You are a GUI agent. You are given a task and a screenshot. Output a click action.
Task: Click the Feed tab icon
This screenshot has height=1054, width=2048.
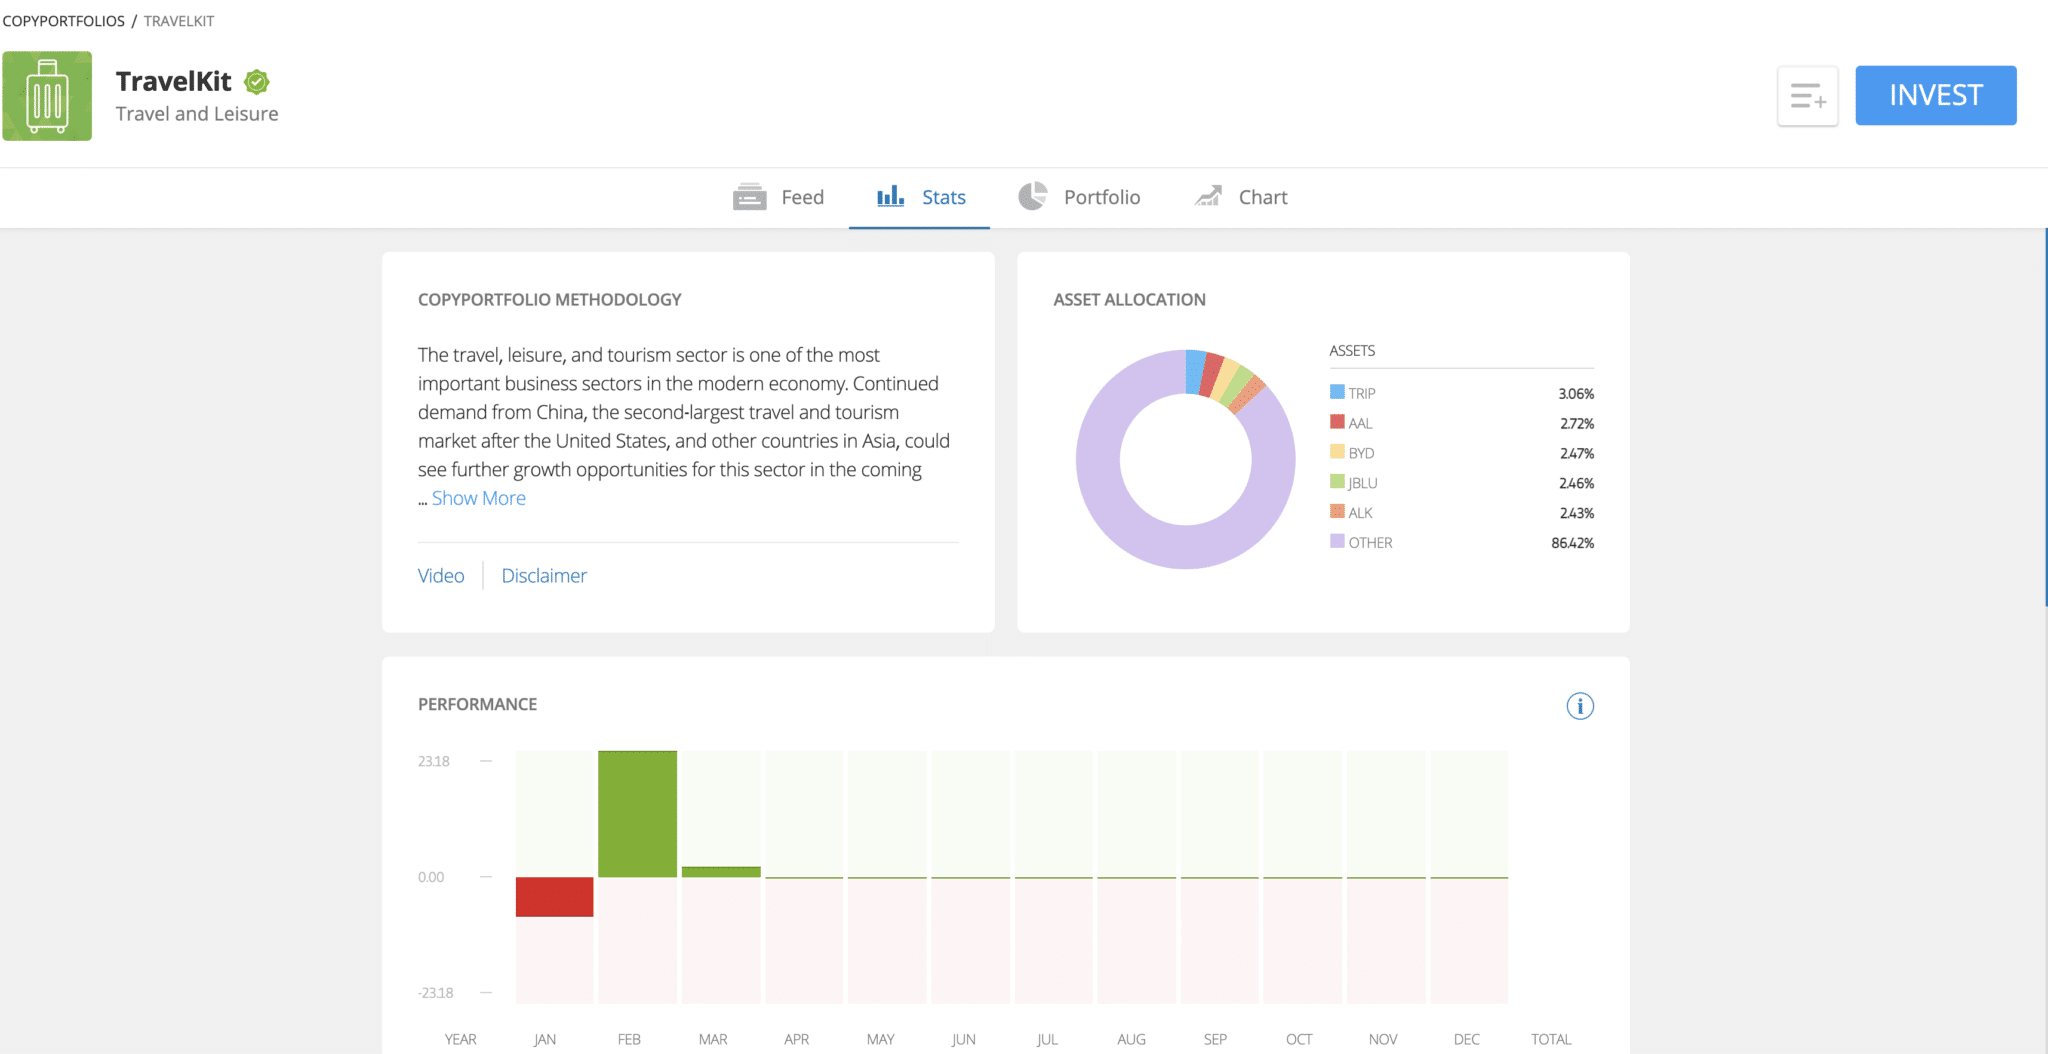(750, 197)
